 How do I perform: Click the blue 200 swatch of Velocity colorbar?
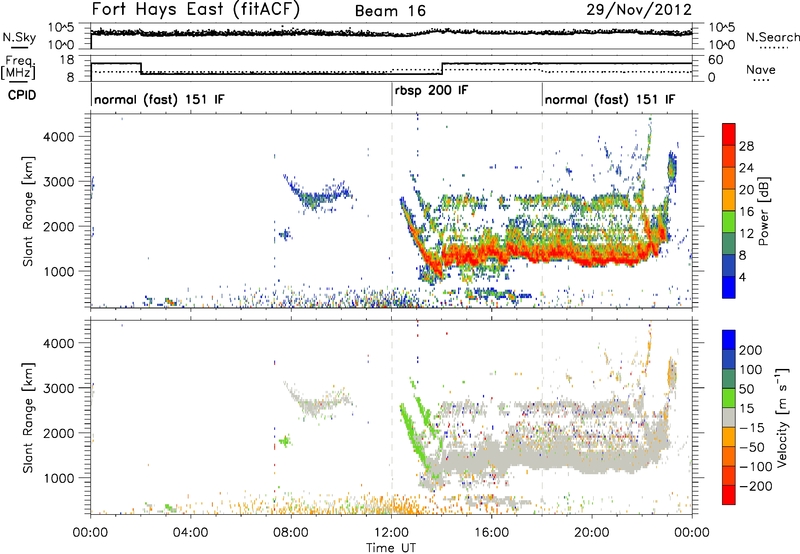pyautogui.click(x=729, y=340)
